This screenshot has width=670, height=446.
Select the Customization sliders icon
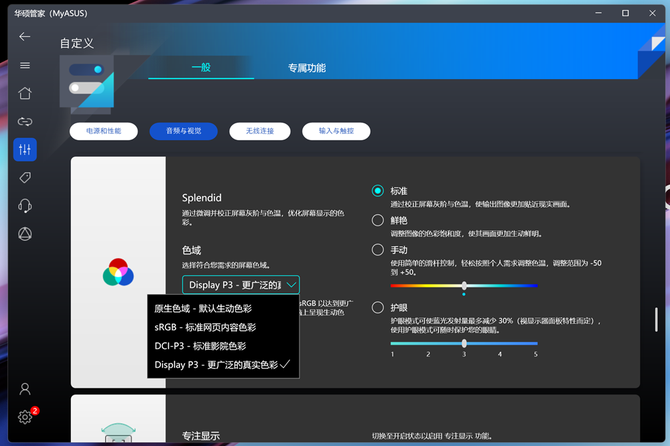25,150
